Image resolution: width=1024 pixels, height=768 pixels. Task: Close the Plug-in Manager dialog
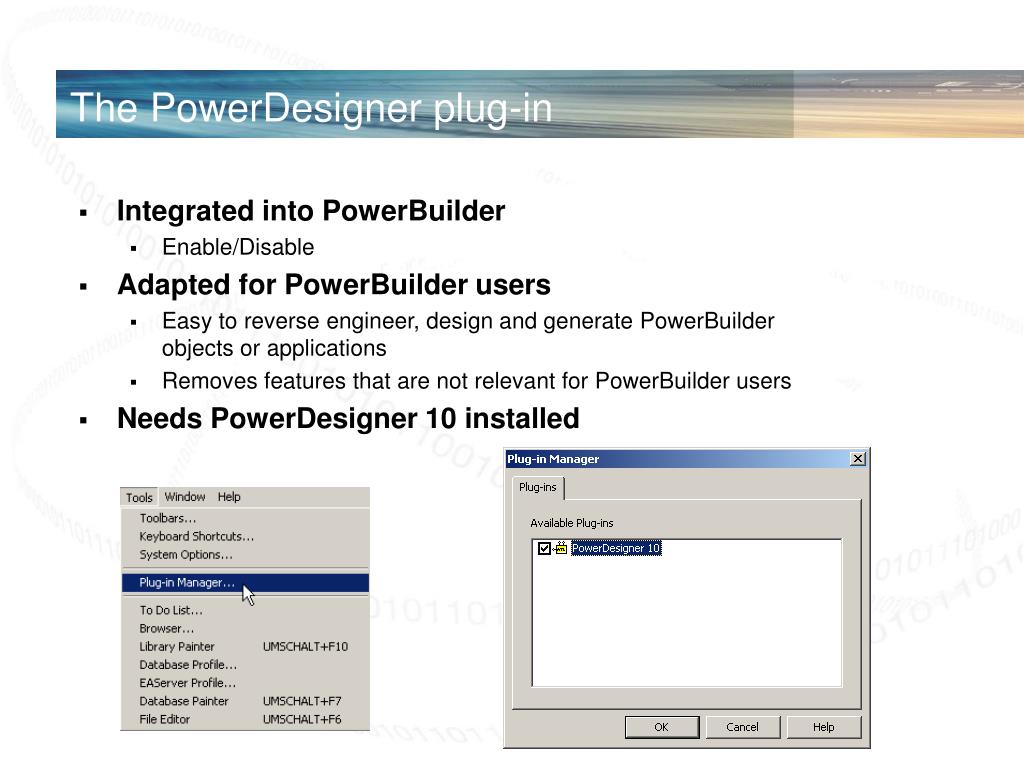tap(858, 459)
